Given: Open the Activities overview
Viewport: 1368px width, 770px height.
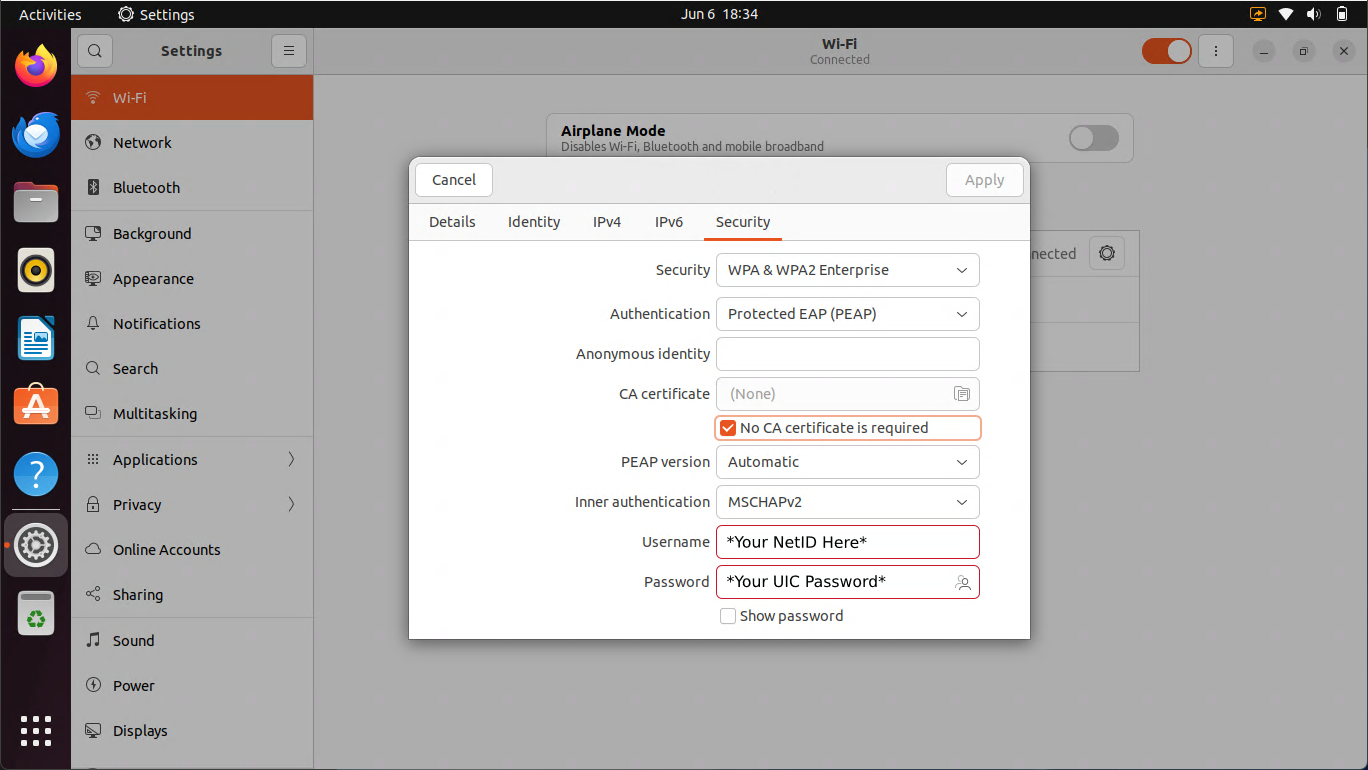Looking at the screenshot, I should [50, 14].
